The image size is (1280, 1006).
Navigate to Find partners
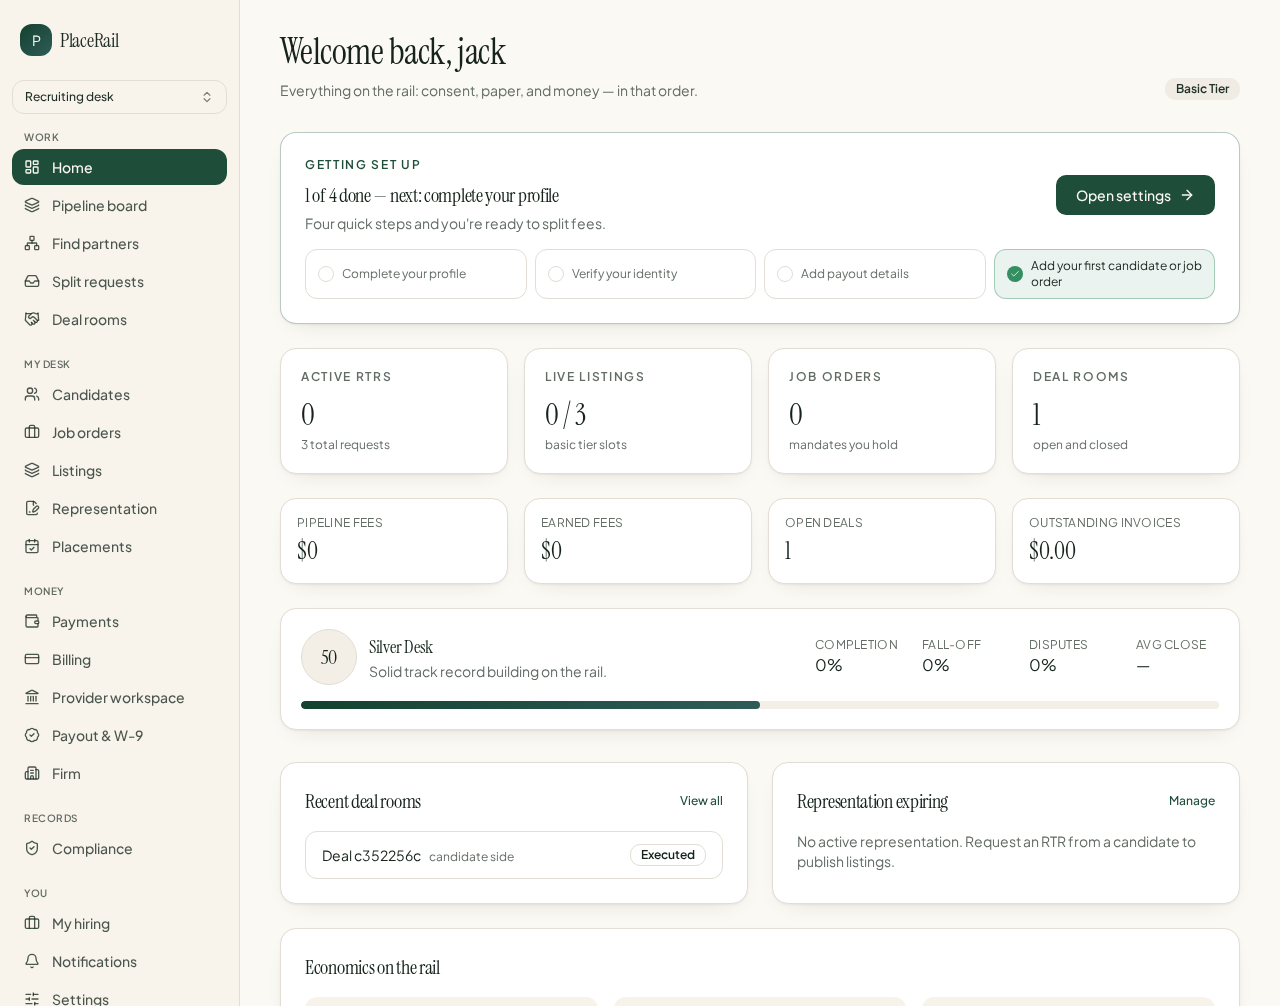(x=119, y=243)
